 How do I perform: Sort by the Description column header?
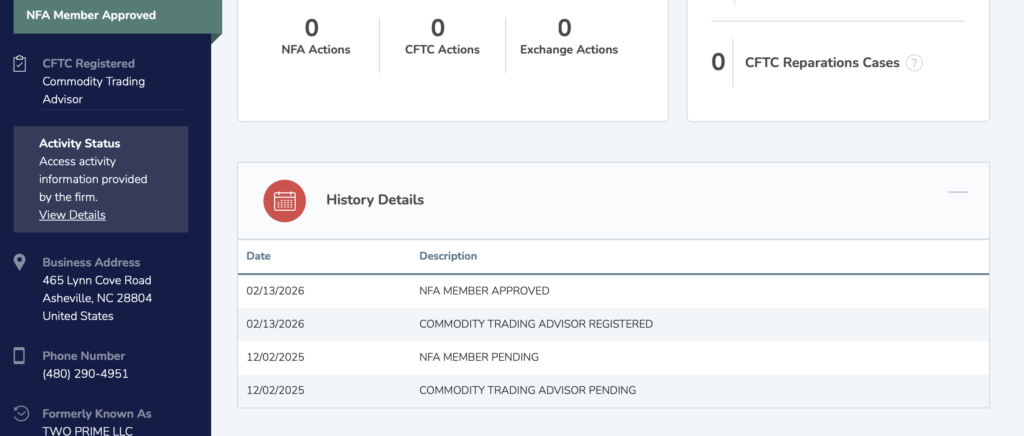point(448,256)
